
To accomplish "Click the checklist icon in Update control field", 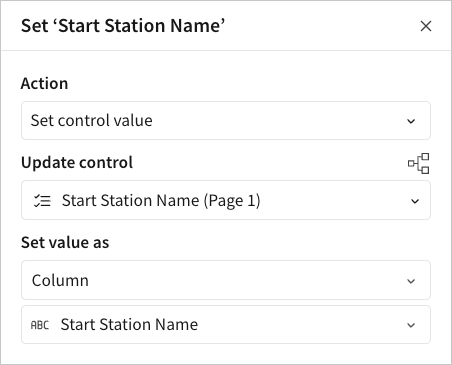I will pos(42,201).
